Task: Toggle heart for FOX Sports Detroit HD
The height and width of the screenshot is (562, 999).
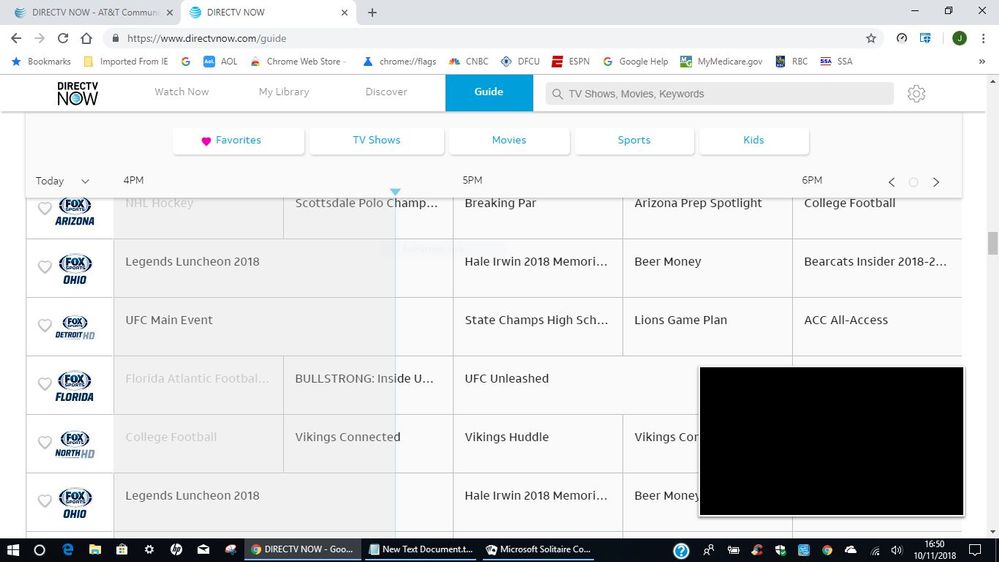Action: click(x=44, y=326)
